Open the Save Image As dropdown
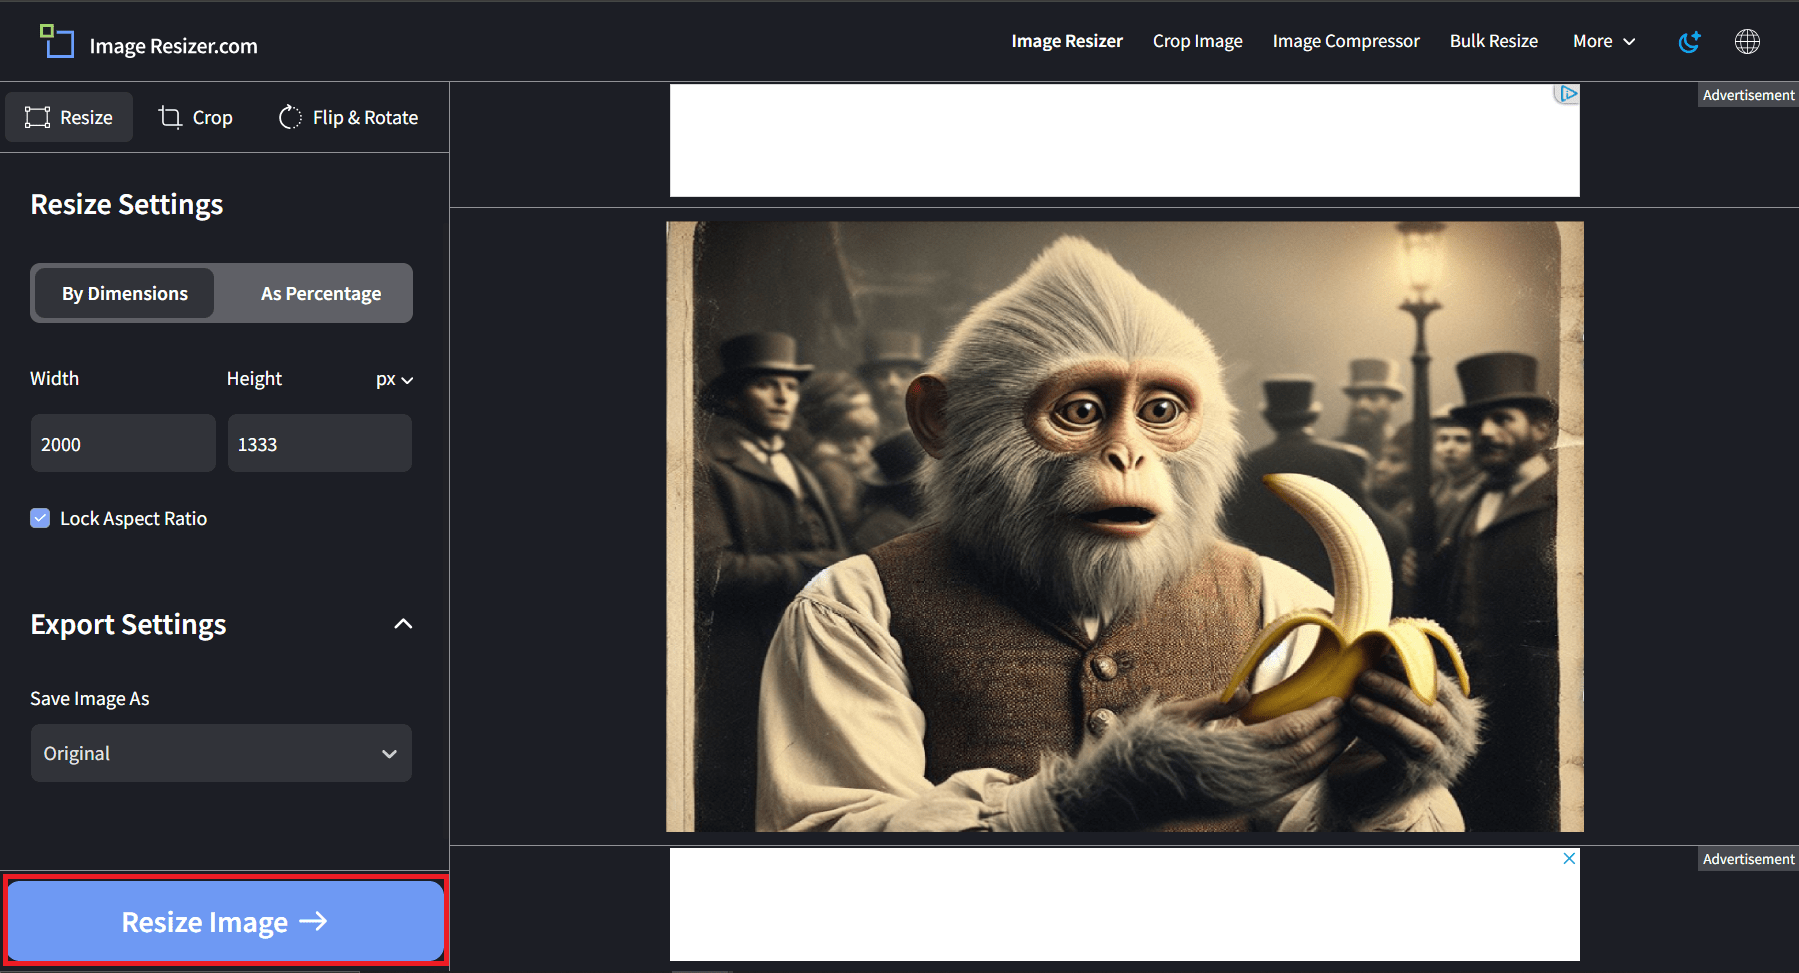 click(x=220, y=753)
